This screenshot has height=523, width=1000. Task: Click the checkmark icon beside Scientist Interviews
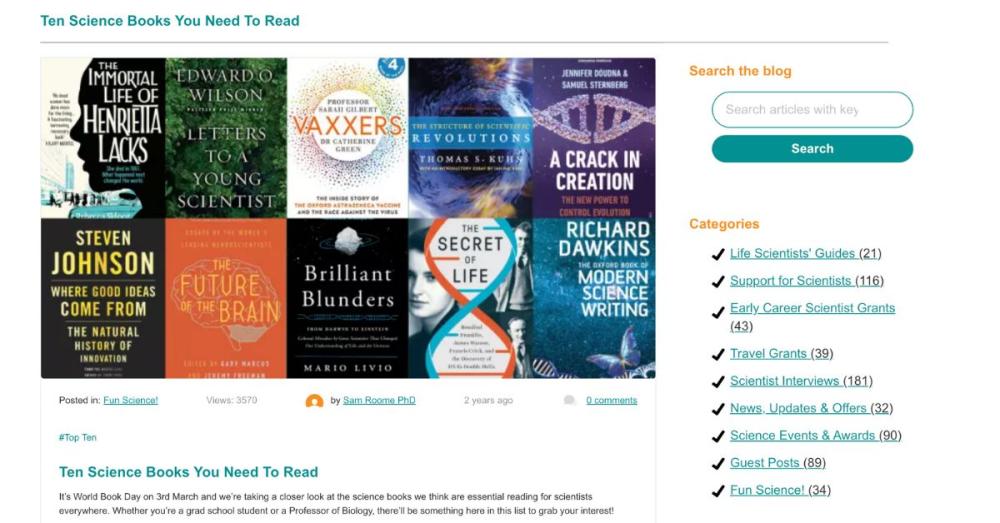click(718, 382)
